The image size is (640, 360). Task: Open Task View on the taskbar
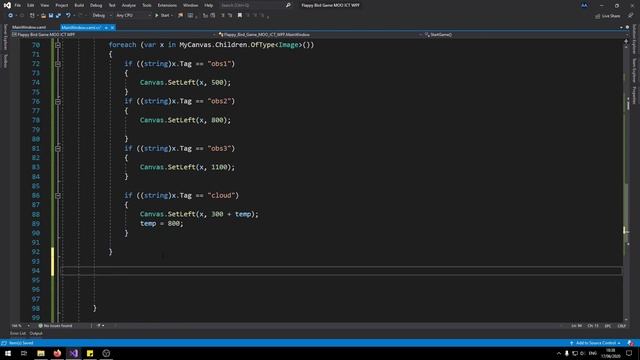tap(24, 353)
